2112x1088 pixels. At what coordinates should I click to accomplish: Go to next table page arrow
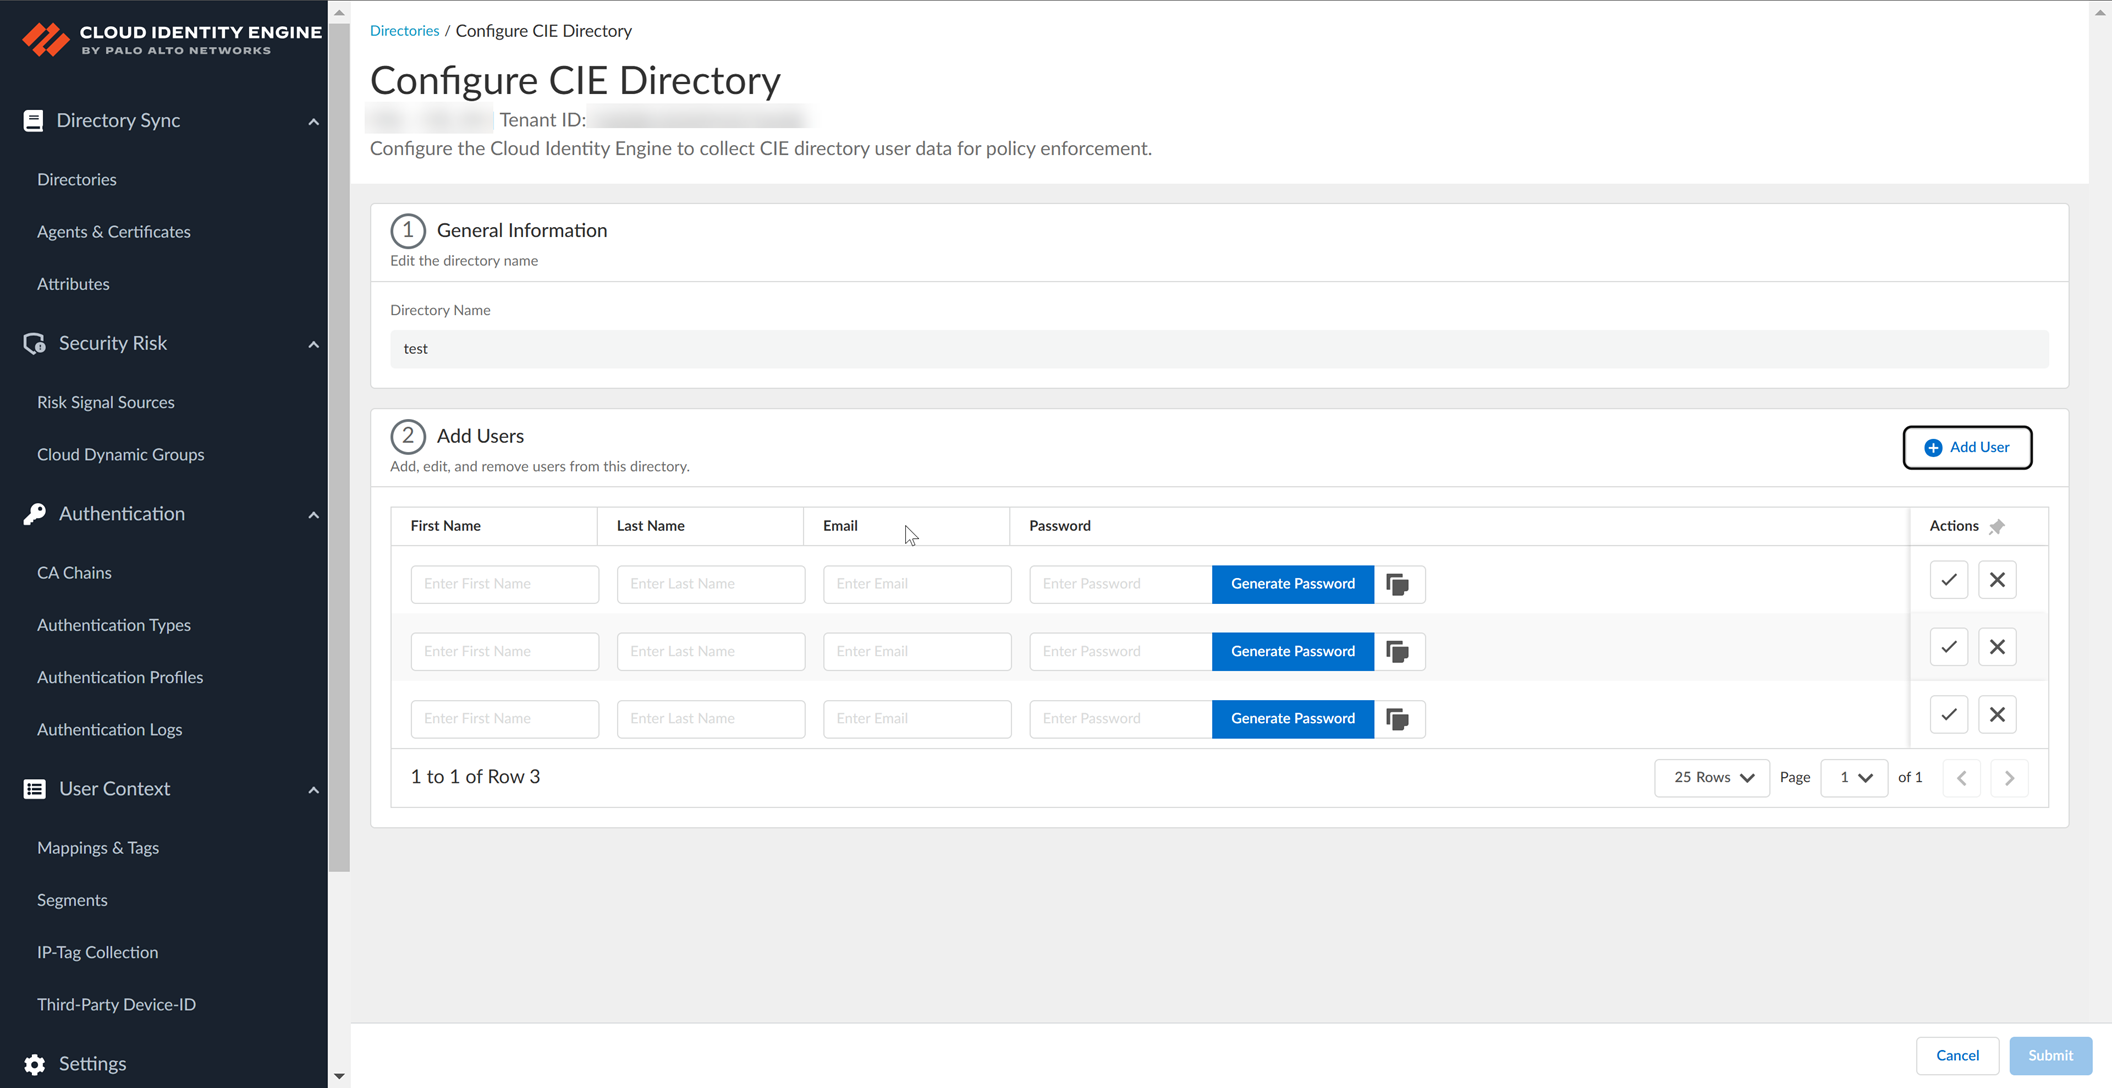coord(2009,778)
